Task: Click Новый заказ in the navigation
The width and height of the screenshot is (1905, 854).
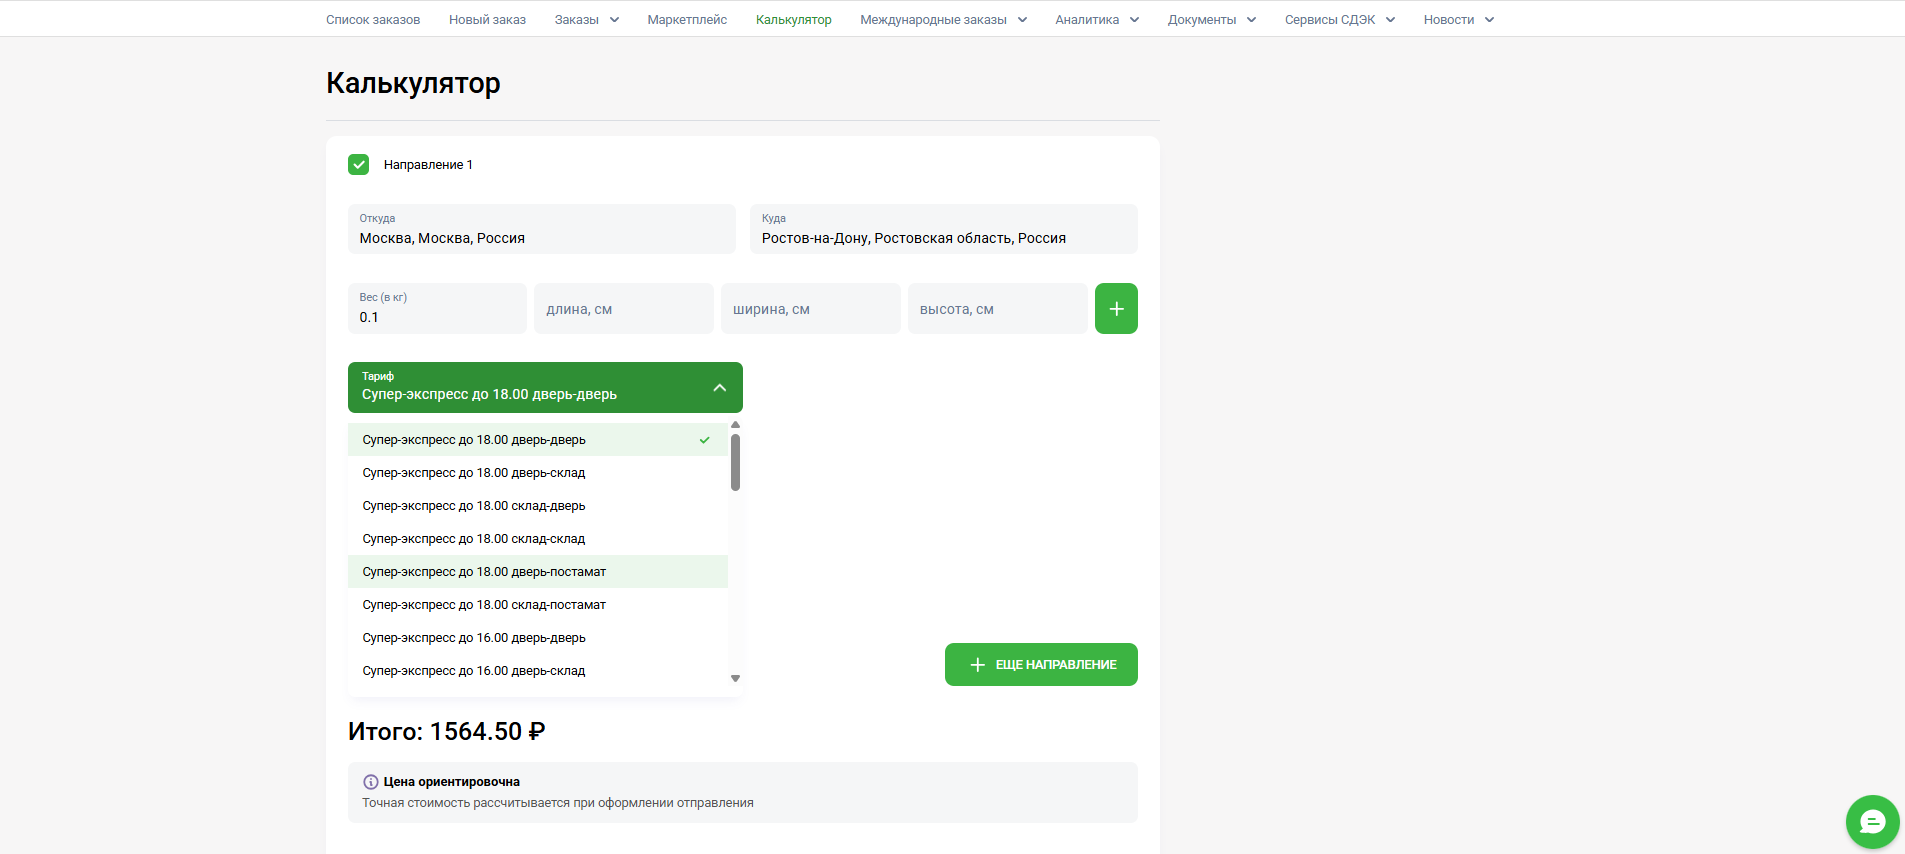Action: click(x=487, y=20)
